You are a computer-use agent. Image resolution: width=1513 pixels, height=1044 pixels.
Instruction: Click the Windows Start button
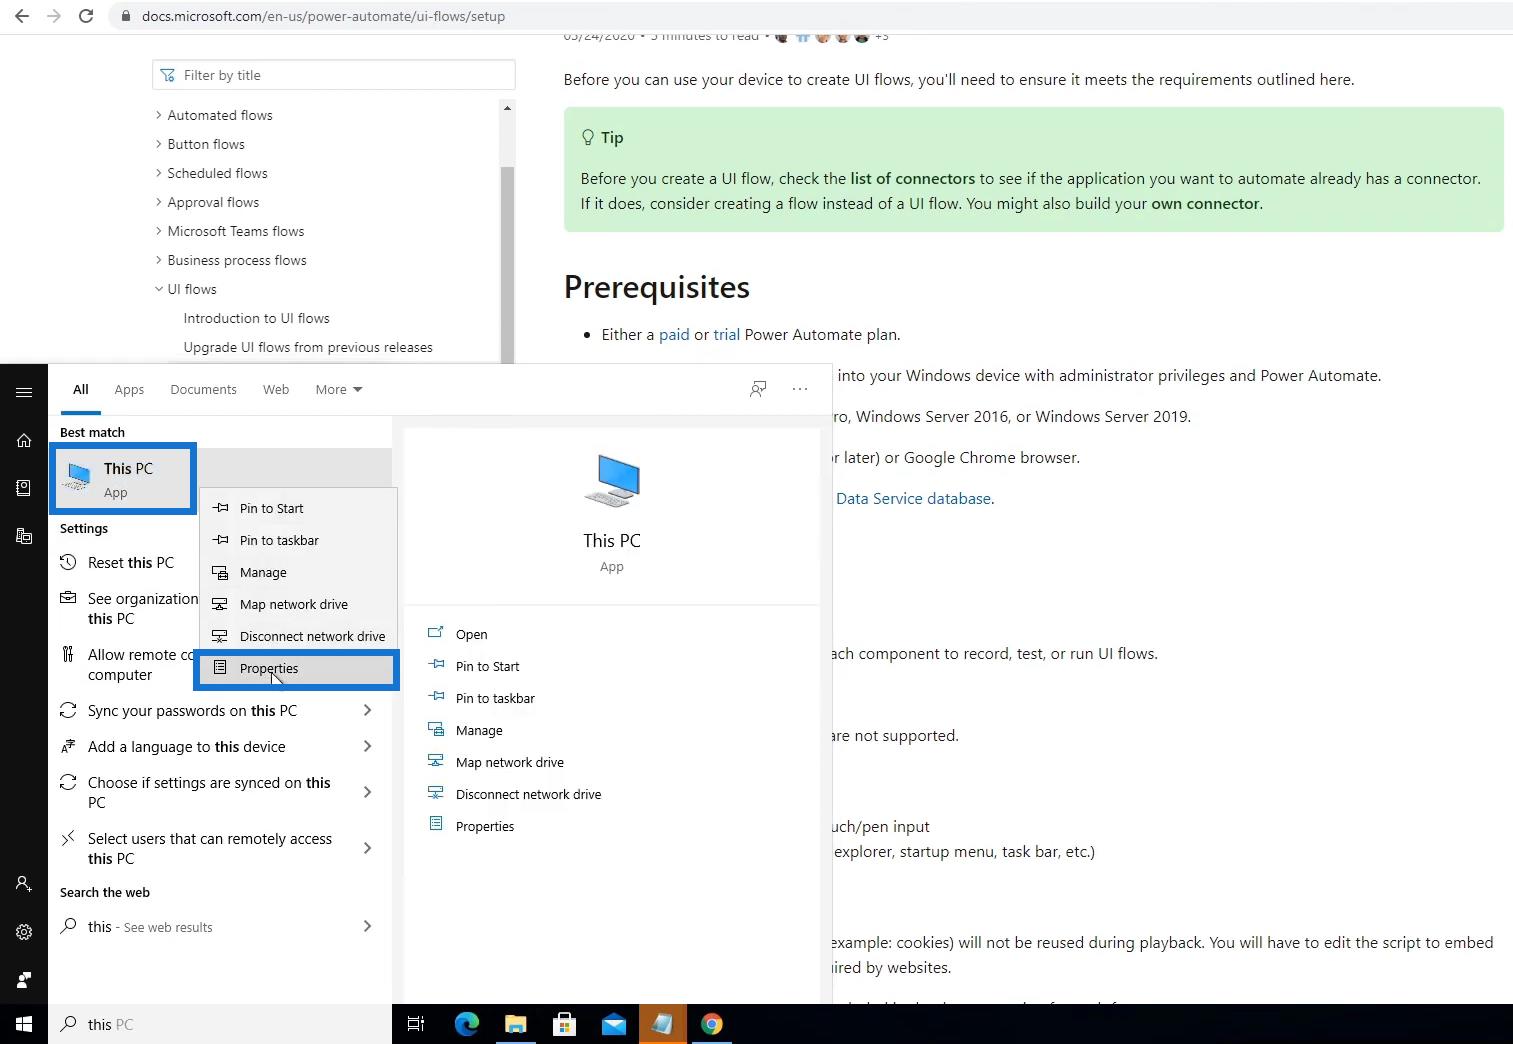pyautogui.click(x=24, y=1024)
